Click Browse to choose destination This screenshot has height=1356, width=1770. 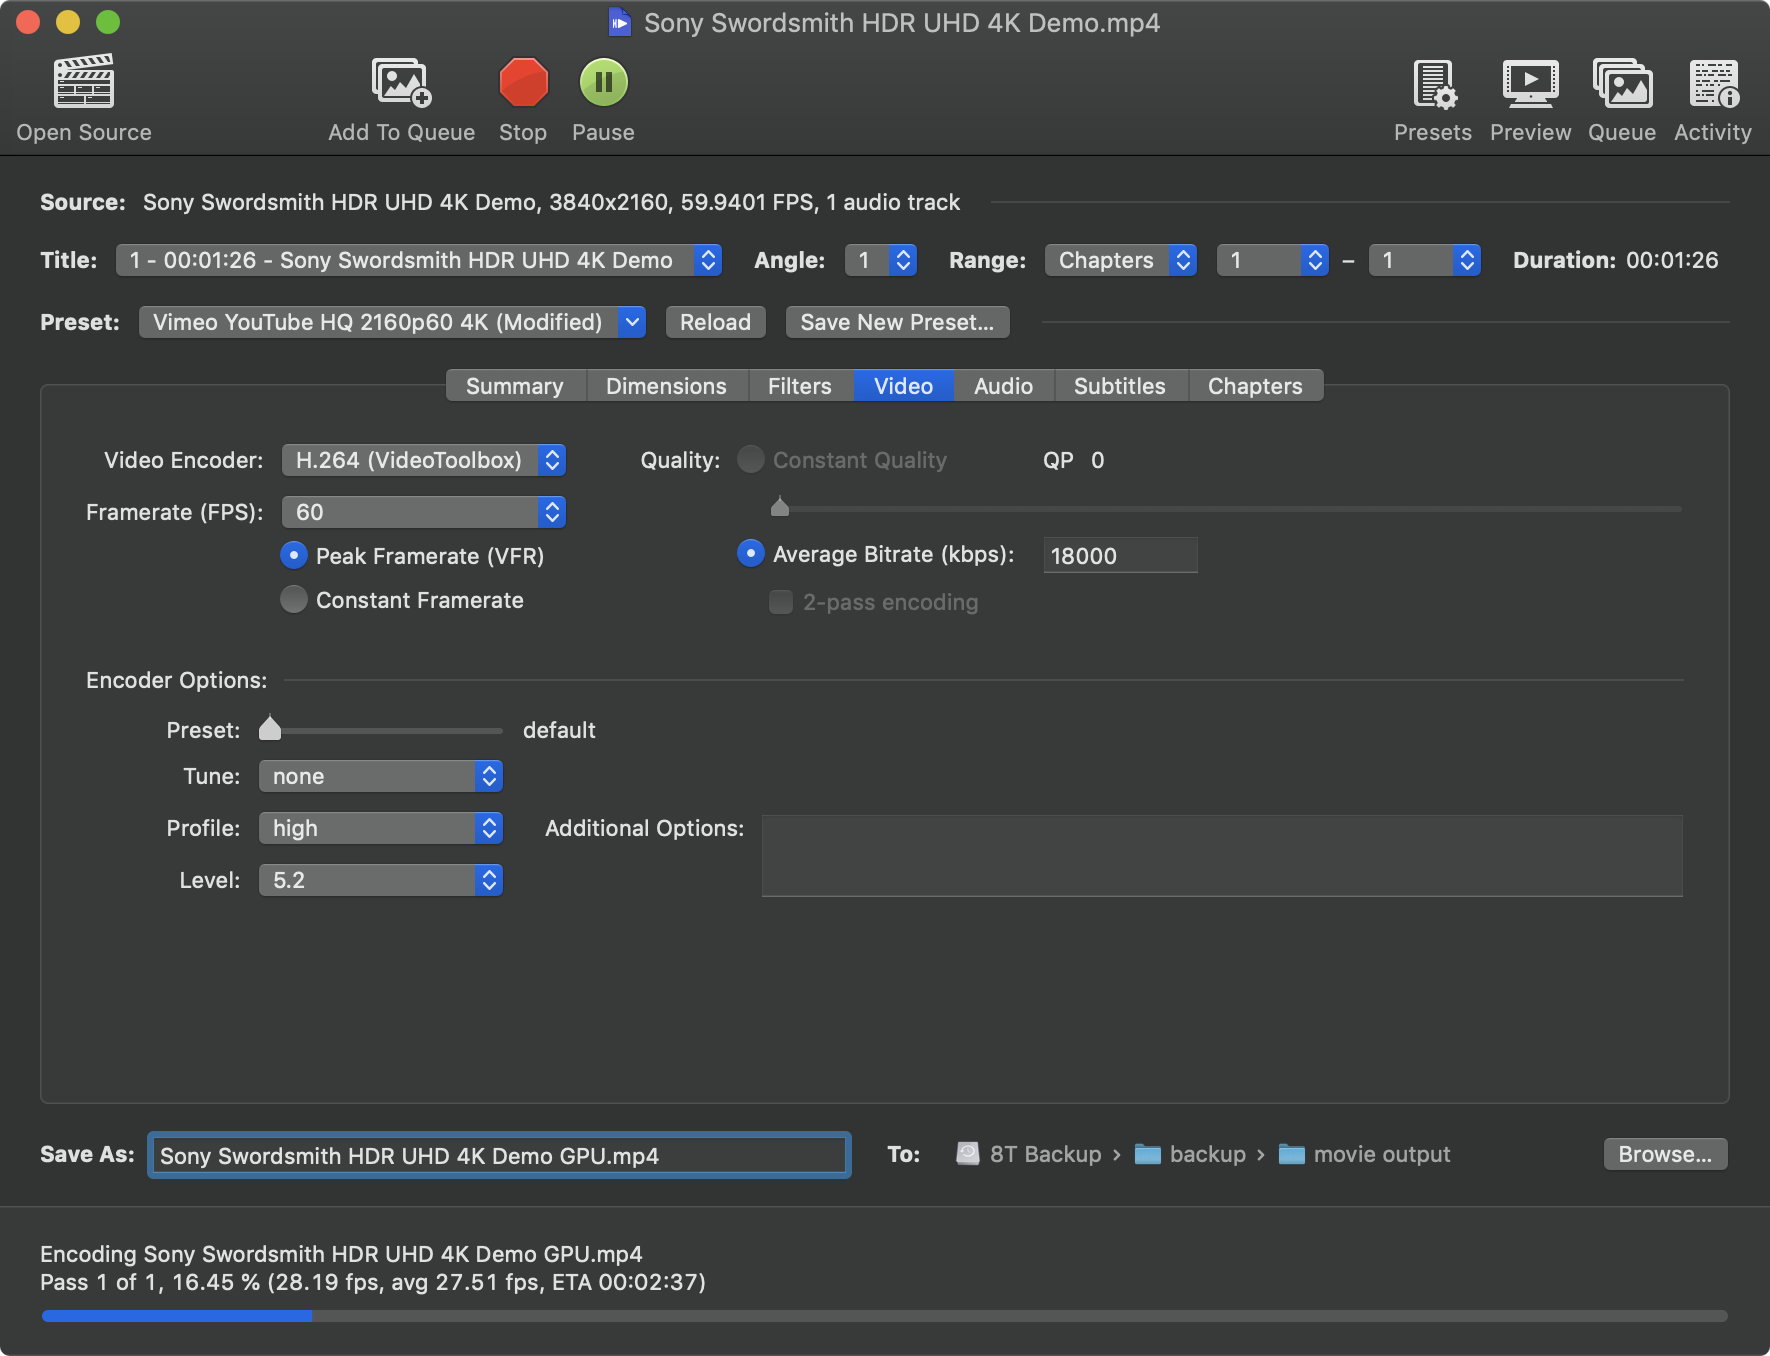click(1665, 1154)
